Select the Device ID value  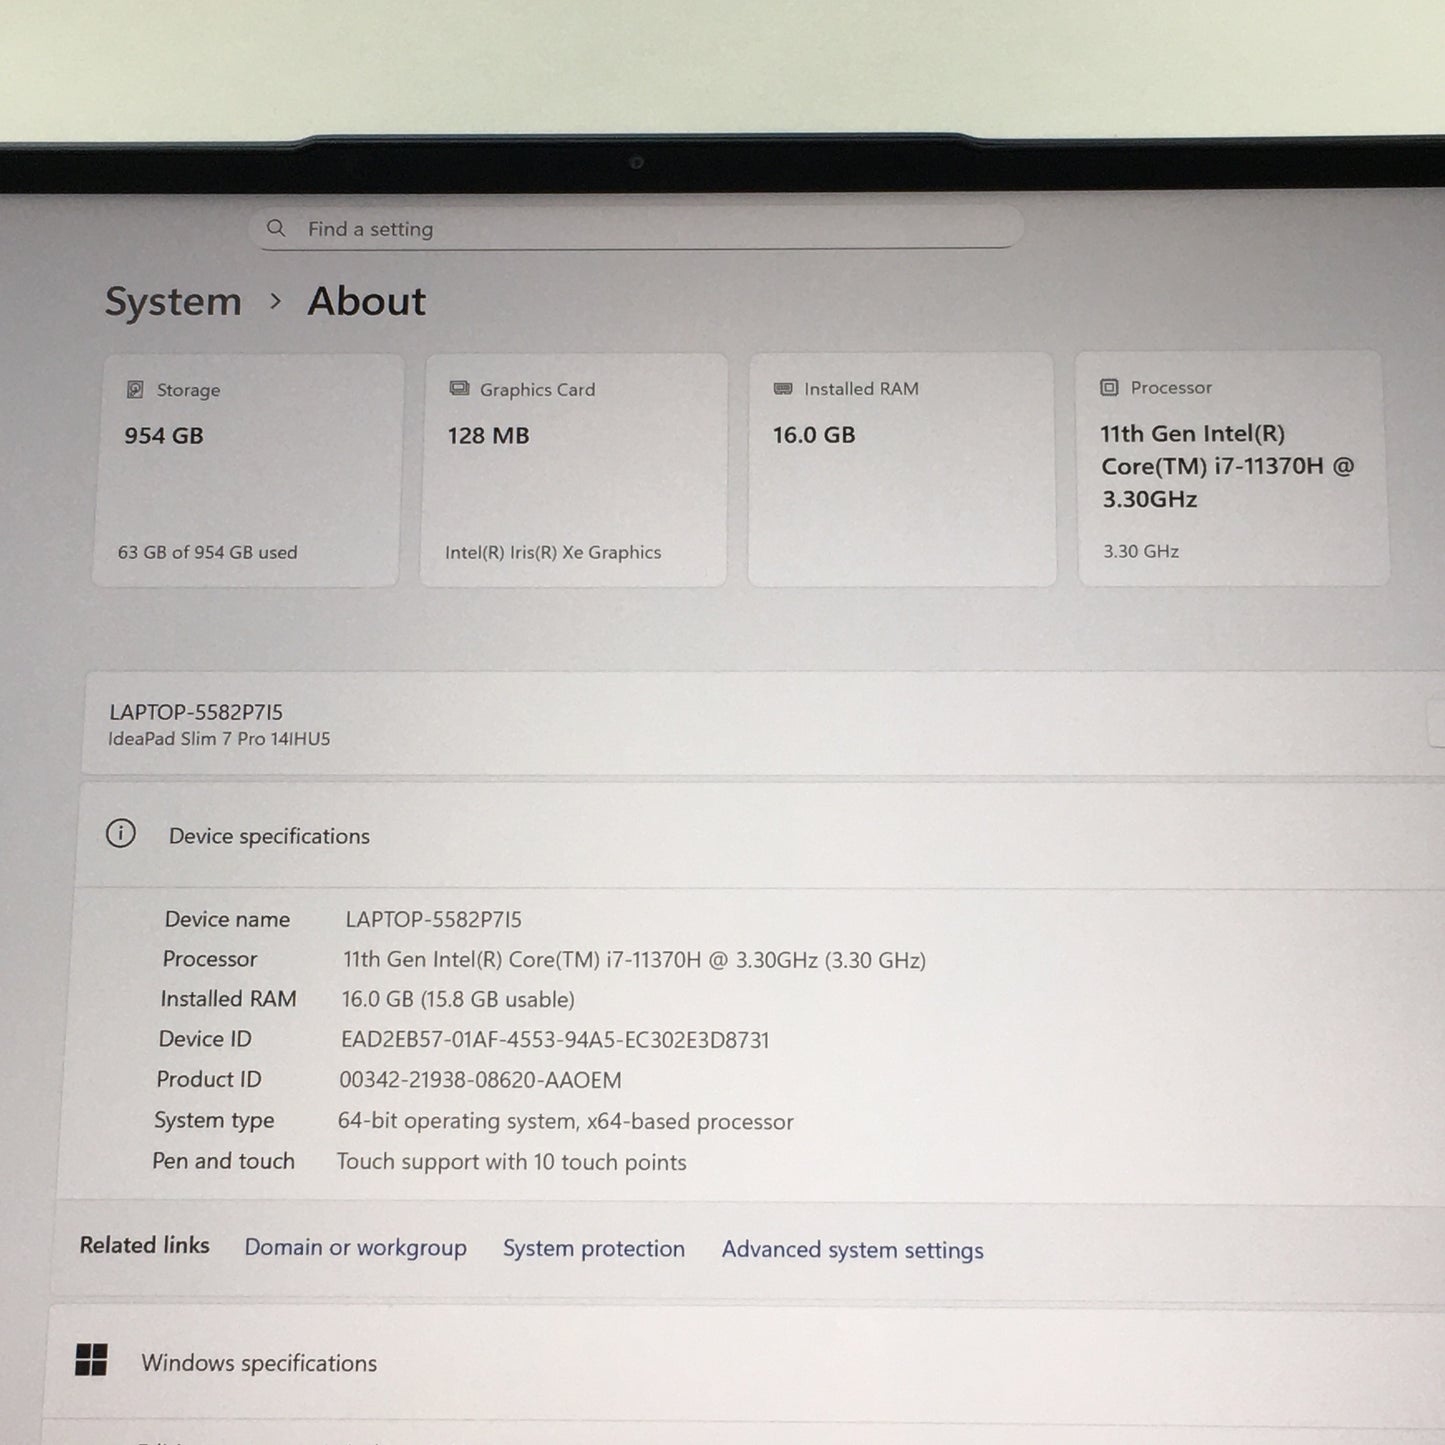click(x=555, y=1040)
